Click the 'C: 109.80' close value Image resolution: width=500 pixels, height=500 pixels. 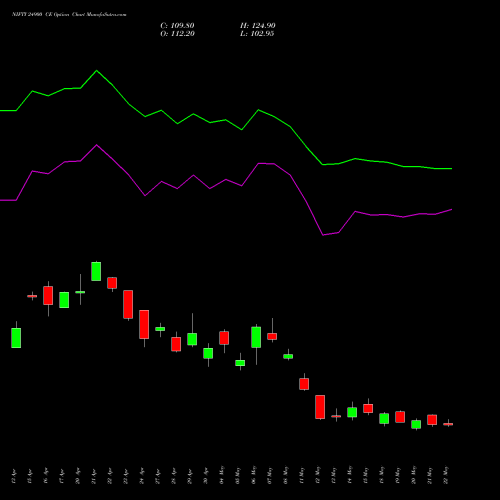click(177, 26)
